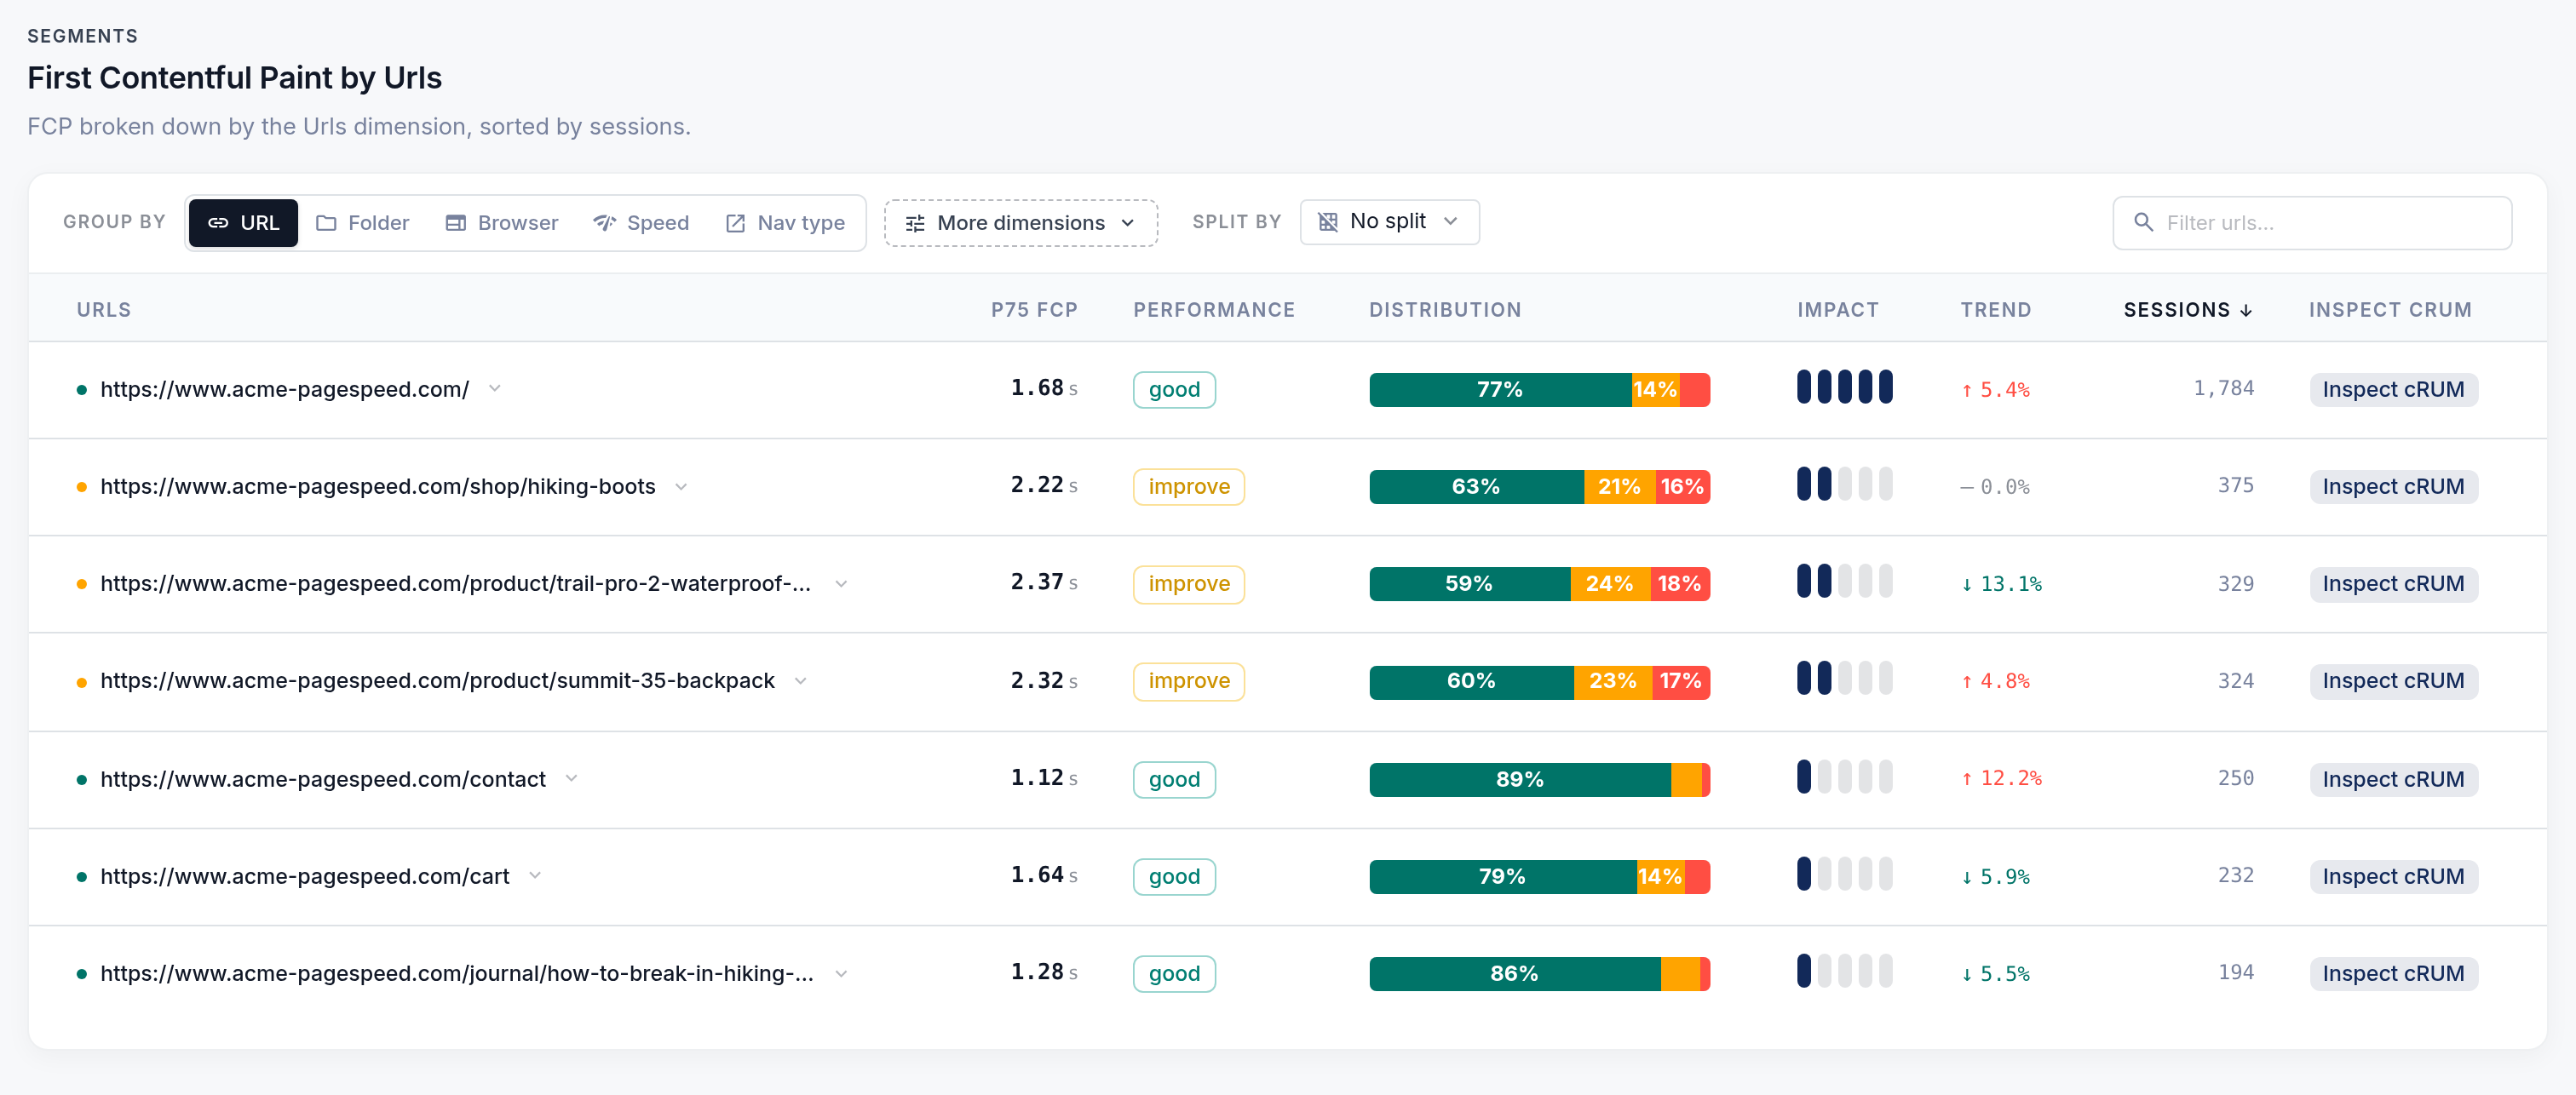Image resolution: width=2576 pixels, height=1095 pixels.
Task: Click search magnifier icon in filter box
Action: [x=2143, y=222]
